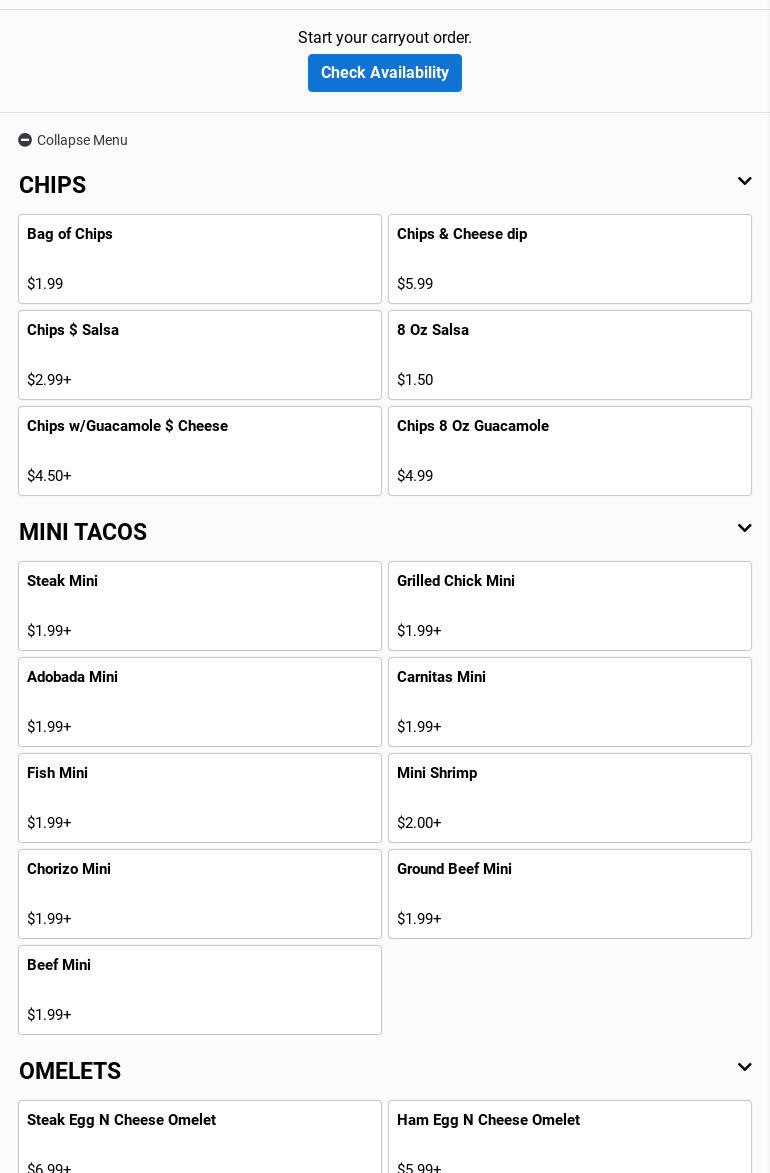Image resolution: width=770 pixels, height=1173 pixels.
Task: Click the Collapse Menu minus icon
Action: point(25,140)
